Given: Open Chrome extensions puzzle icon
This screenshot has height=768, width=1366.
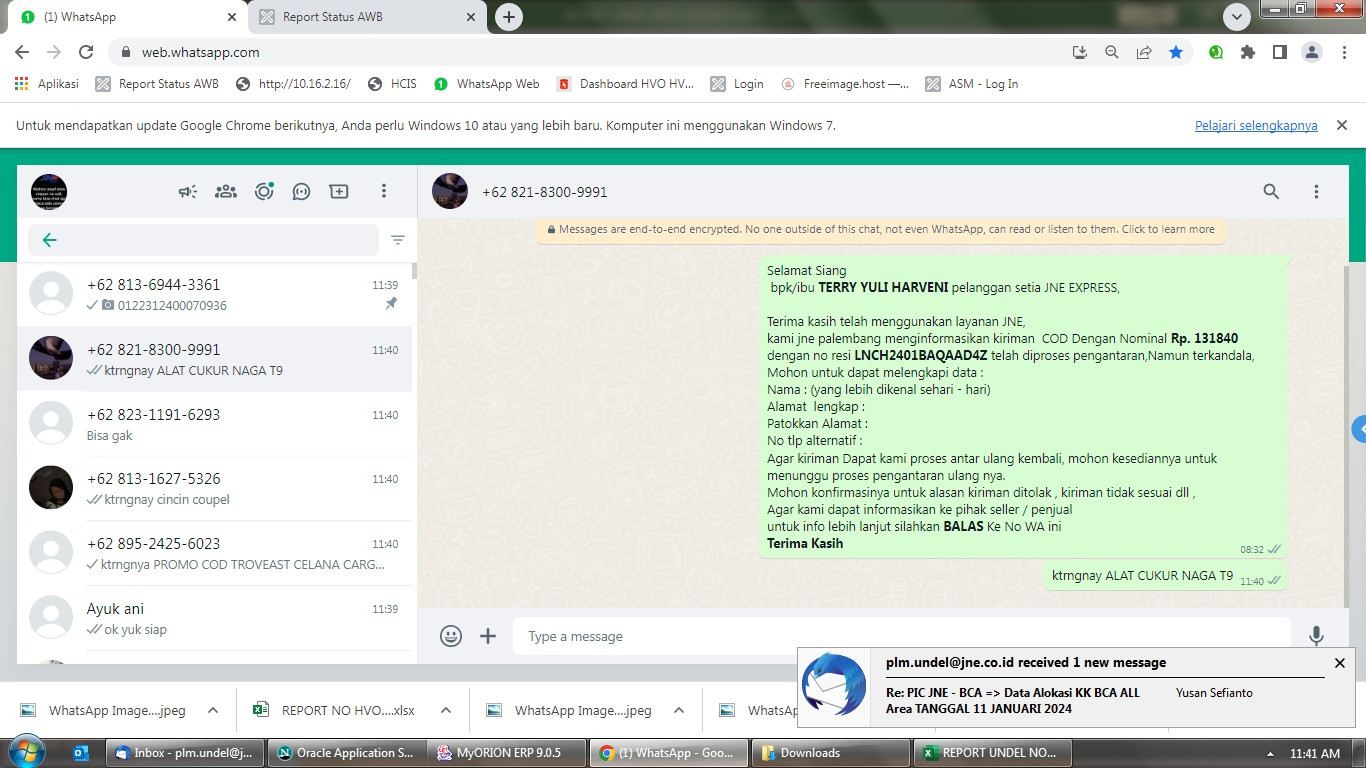Looking at the screenshot, I should point(1248,52).
